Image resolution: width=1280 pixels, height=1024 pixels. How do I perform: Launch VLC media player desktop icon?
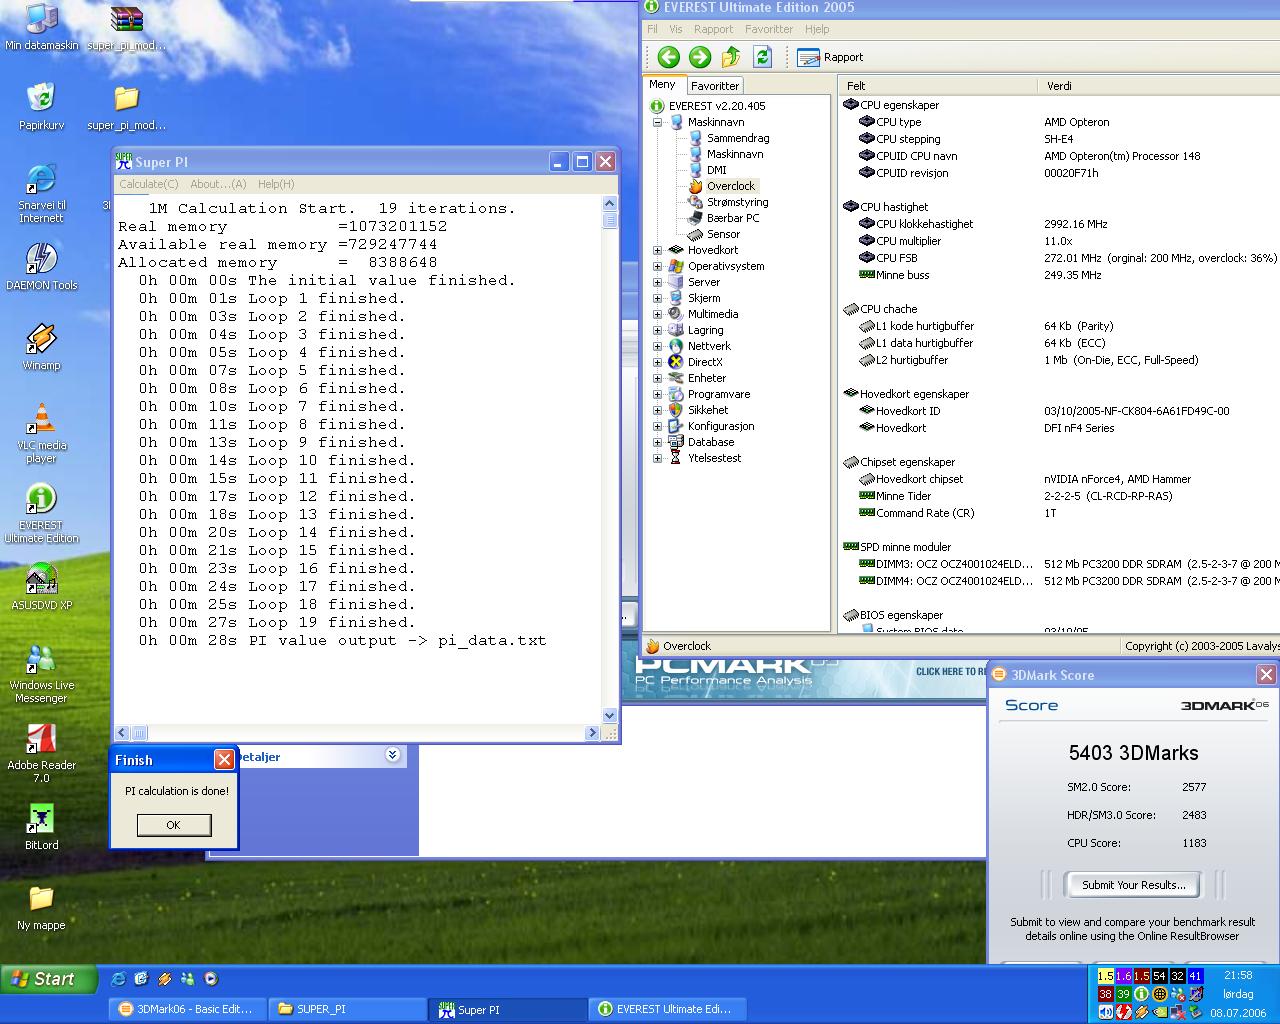pos(41,434)
